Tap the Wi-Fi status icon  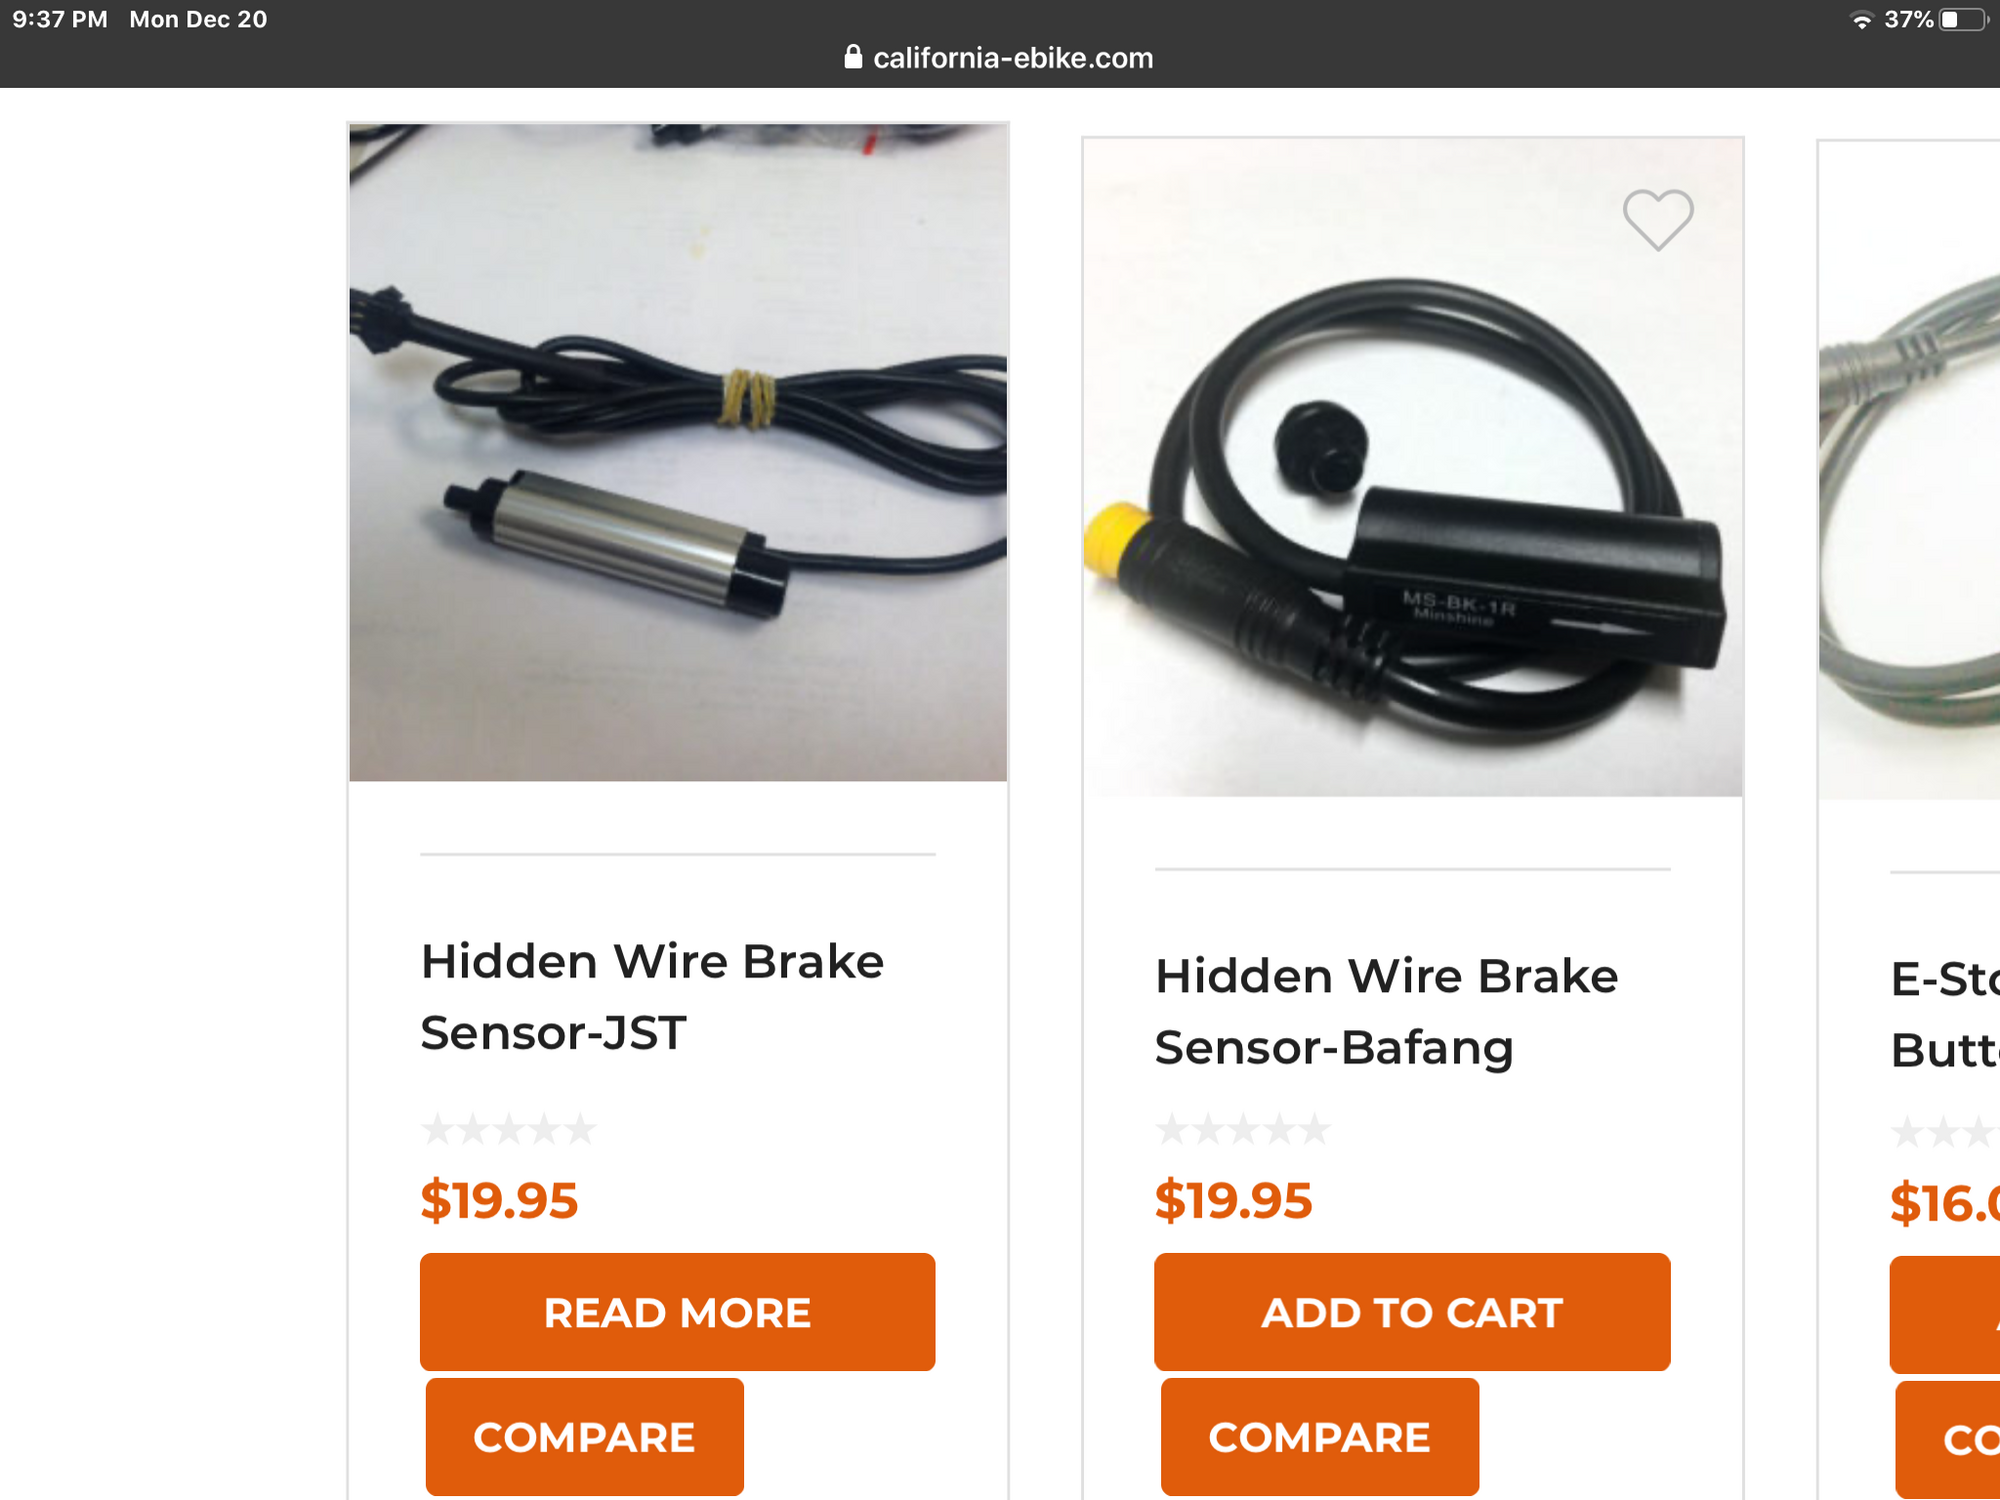(x=1861, y=20)
